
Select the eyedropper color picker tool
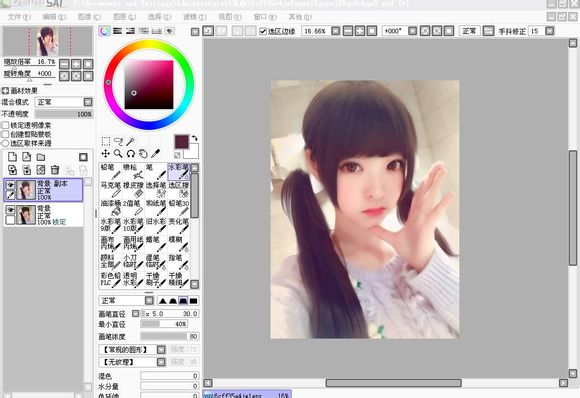(x=156, y=154)
